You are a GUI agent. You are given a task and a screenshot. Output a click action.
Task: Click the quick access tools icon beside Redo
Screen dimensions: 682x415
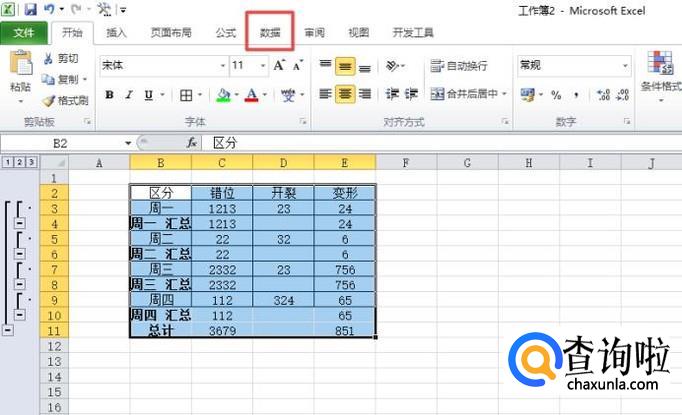pos(104,9)
